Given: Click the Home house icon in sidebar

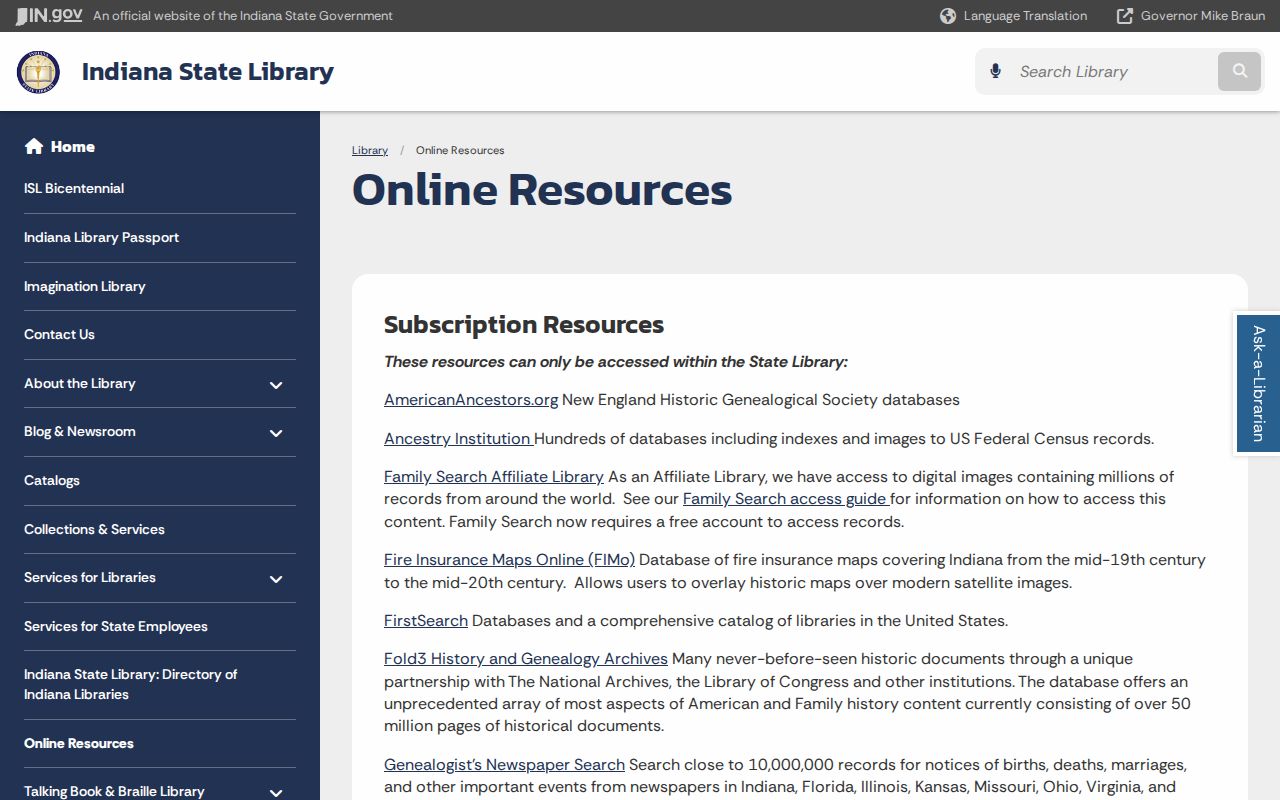Looking at the screenshot, I should pos(34,147).
